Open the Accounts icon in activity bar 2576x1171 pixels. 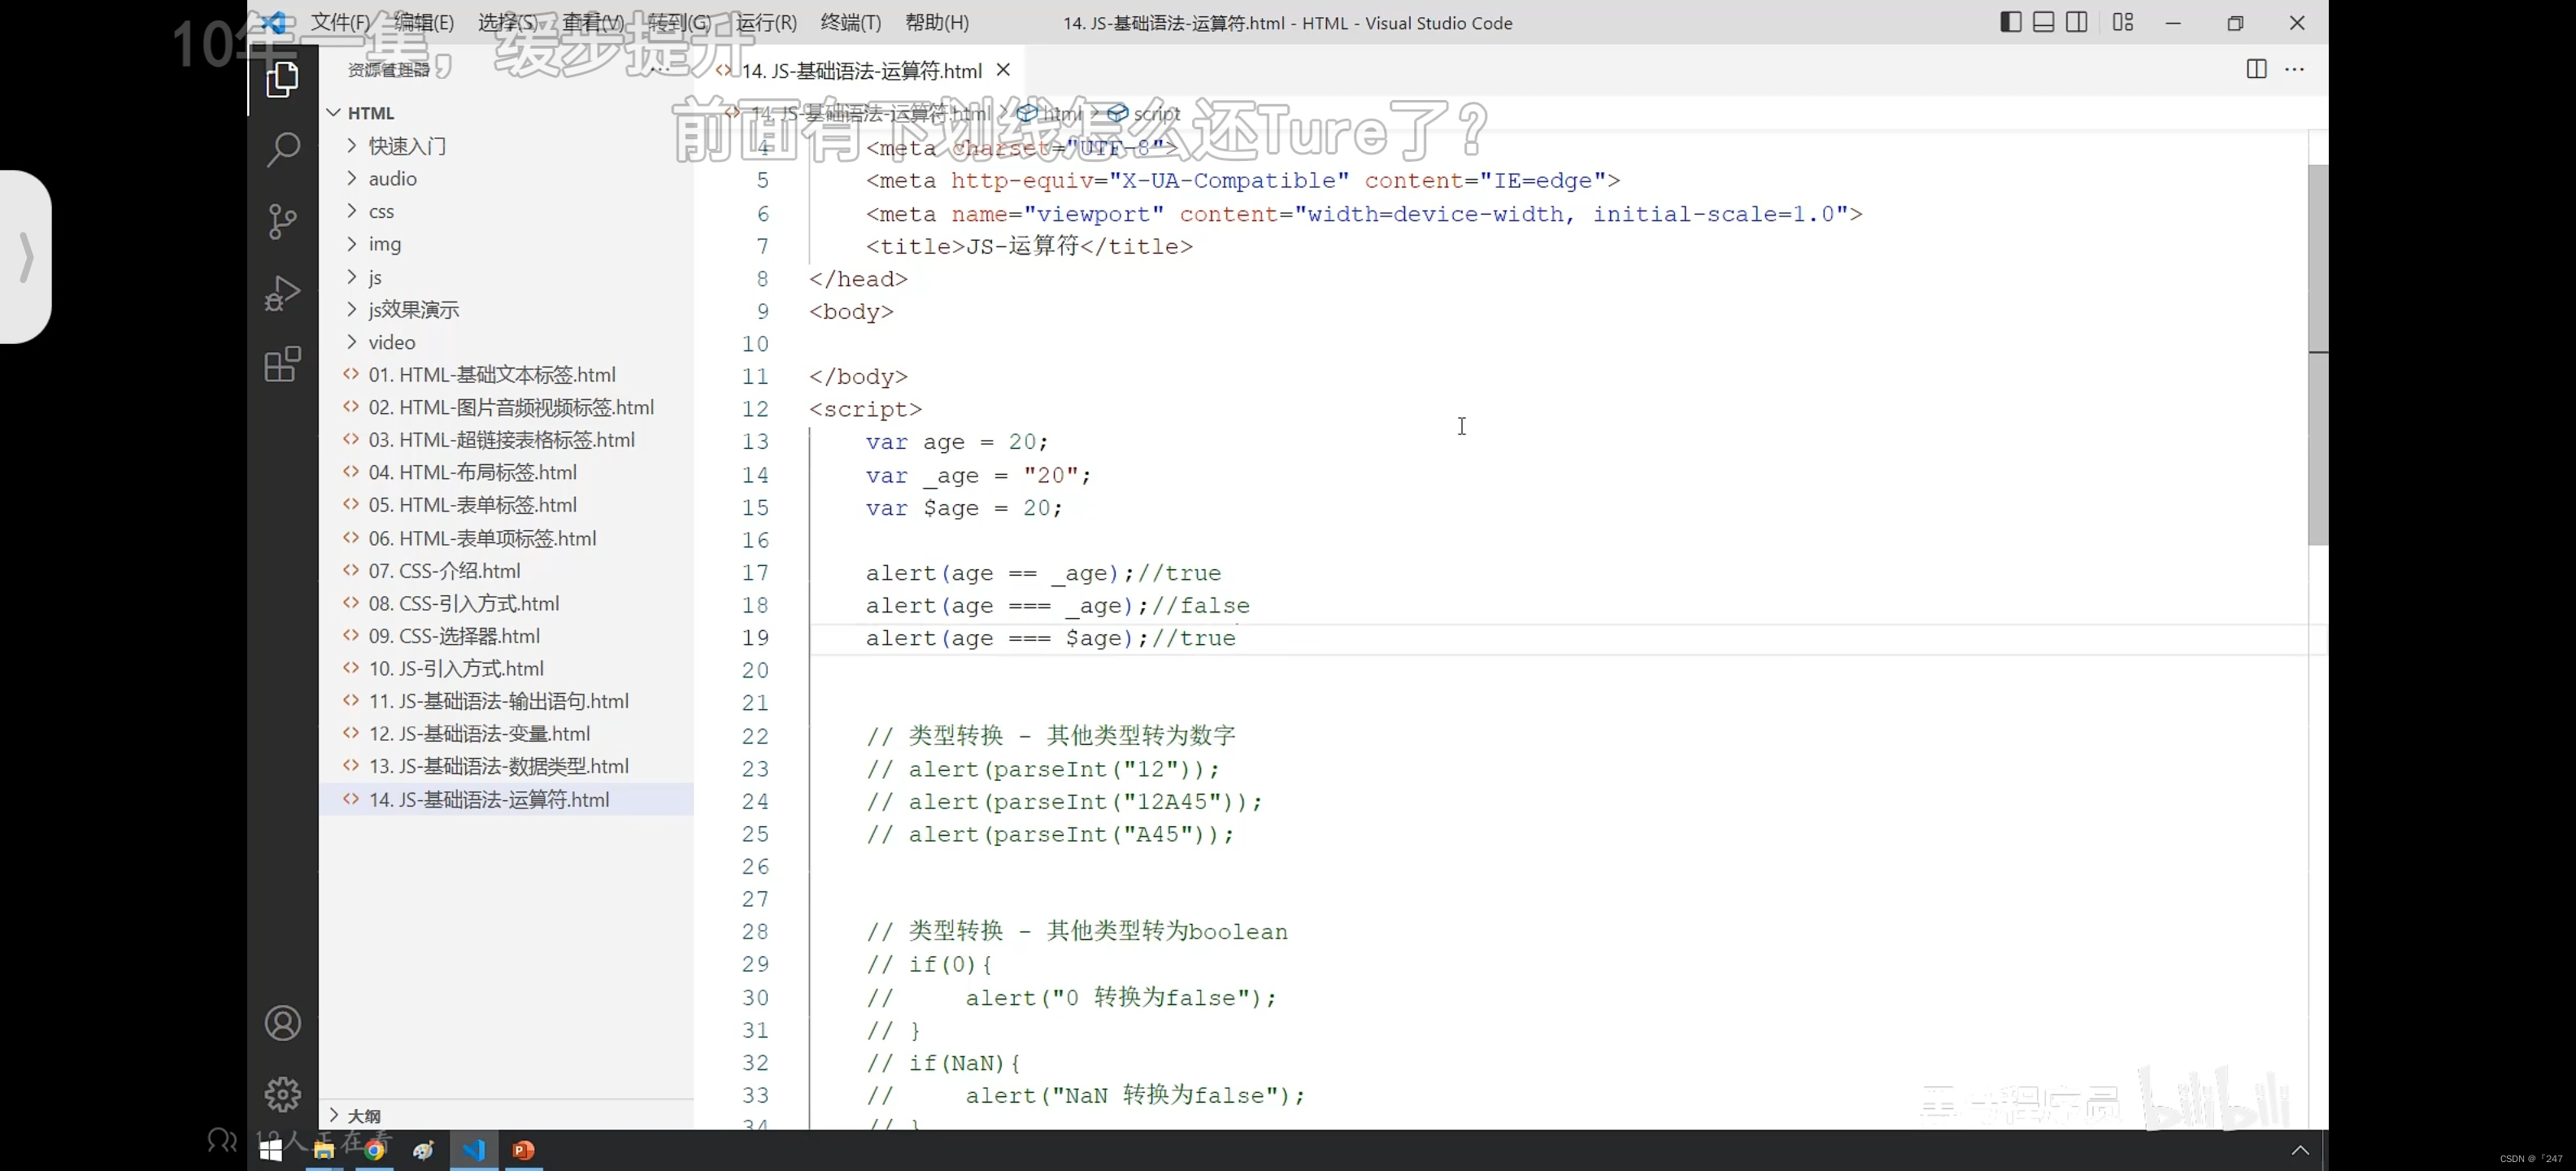(283, 1023)
